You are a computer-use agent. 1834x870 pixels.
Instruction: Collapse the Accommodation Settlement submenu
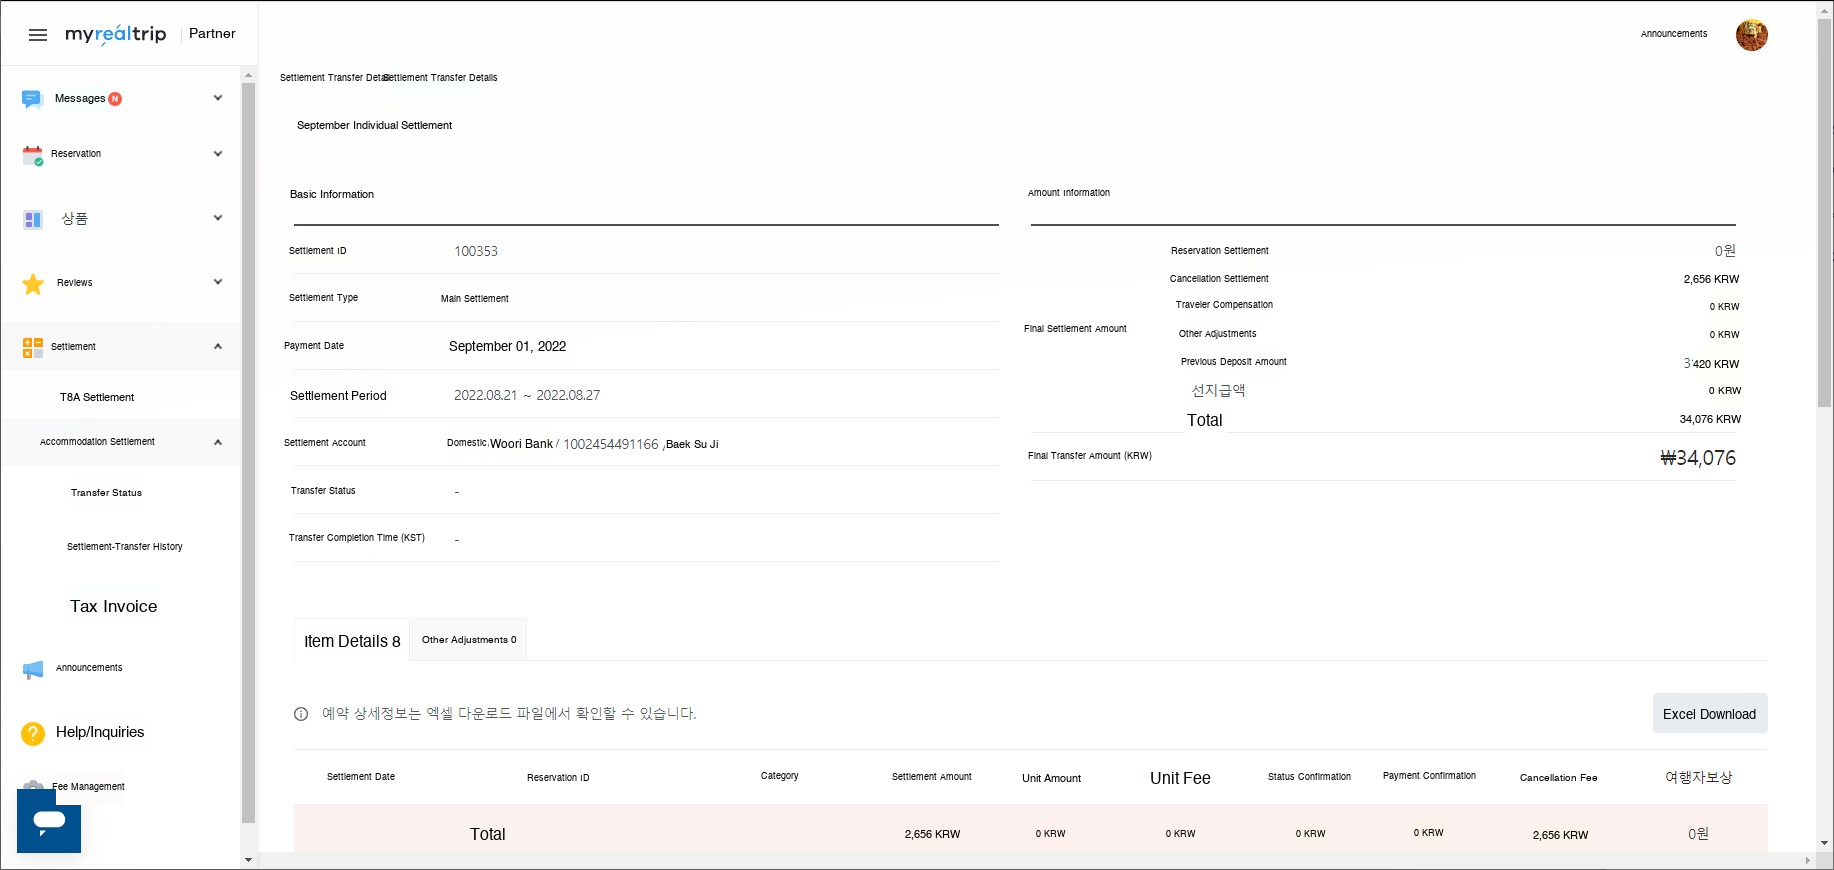click(218, 442)
